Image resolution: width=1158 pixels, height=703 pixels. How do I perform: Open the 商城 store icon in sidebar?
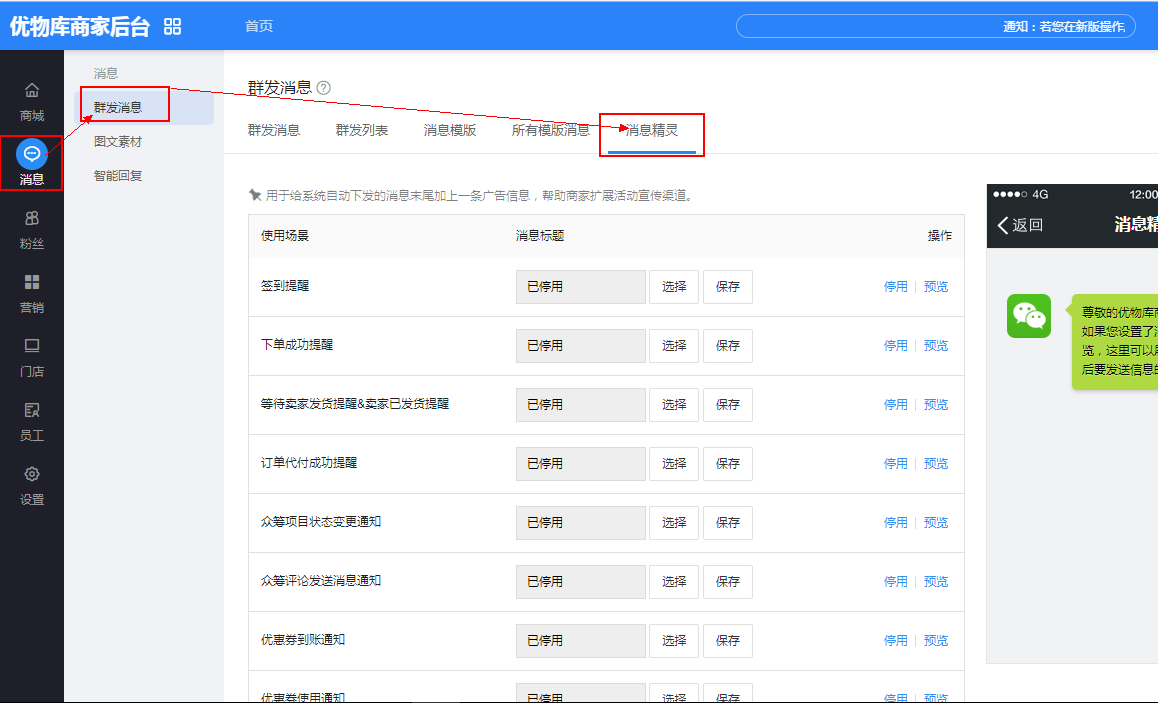[x=32, y=91]
